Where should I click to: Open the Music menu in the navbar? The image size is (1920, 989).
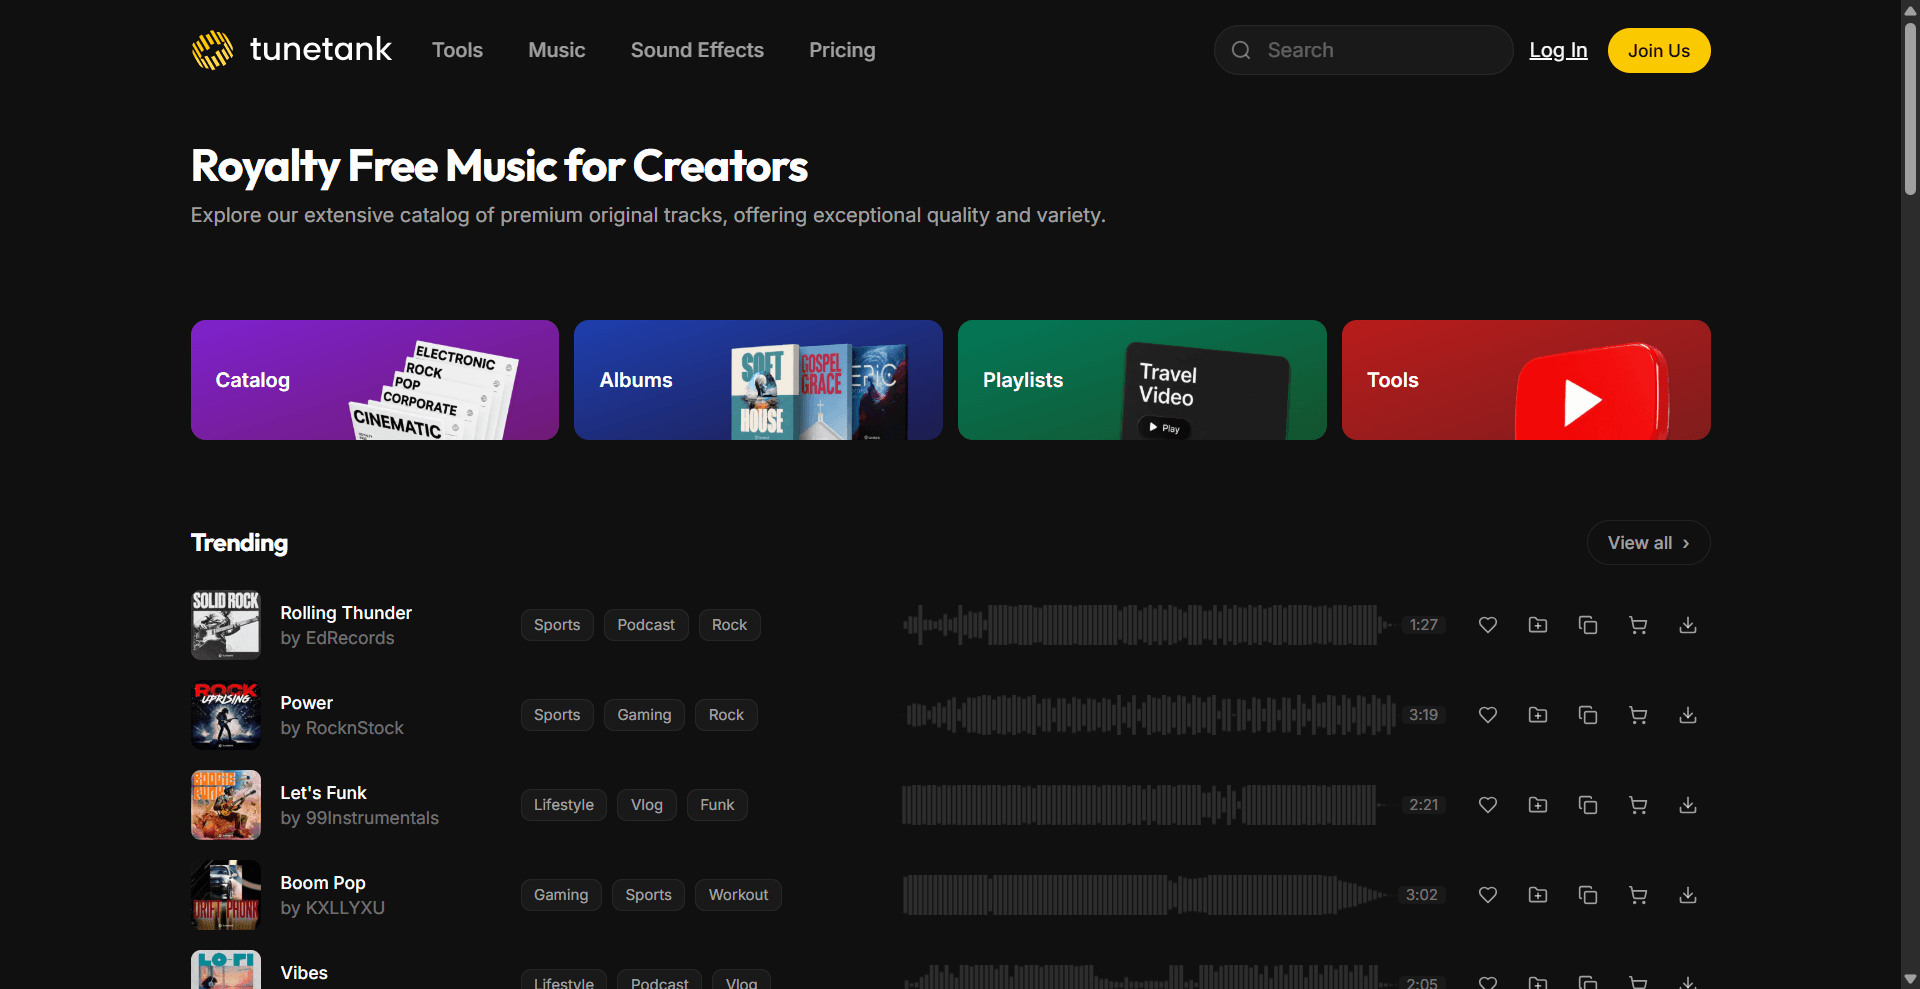[557, 50]
